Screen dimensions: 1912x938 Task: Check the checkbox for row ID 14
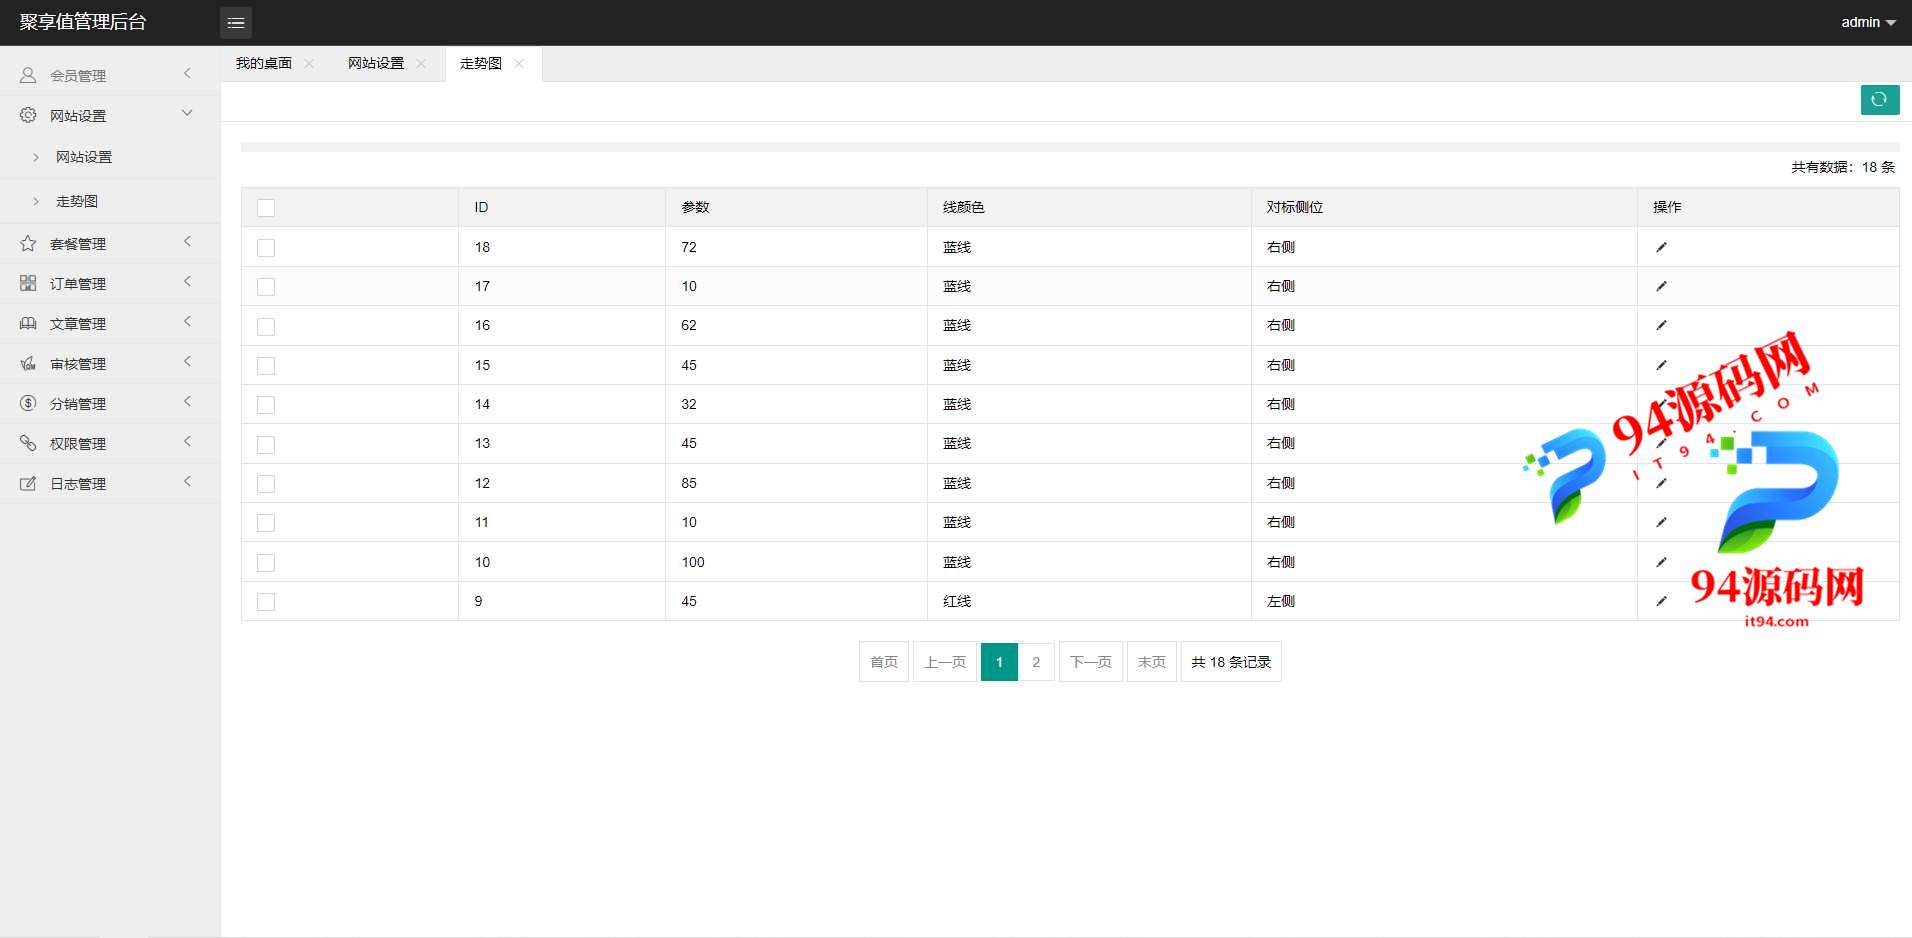pos(266,405)
